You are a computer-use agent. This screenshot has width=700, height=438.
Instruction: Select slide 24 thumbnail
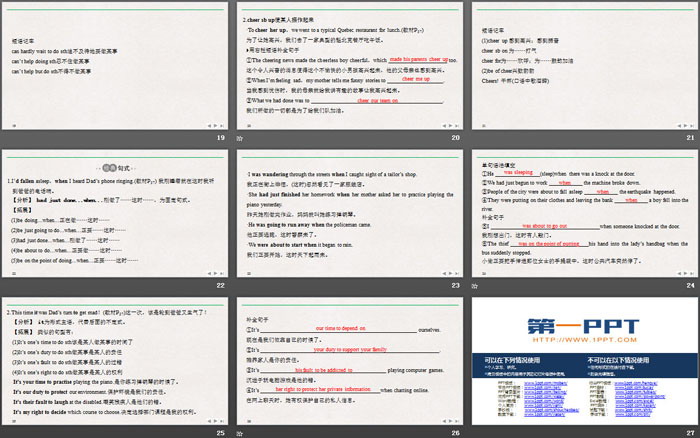point(583,212)
